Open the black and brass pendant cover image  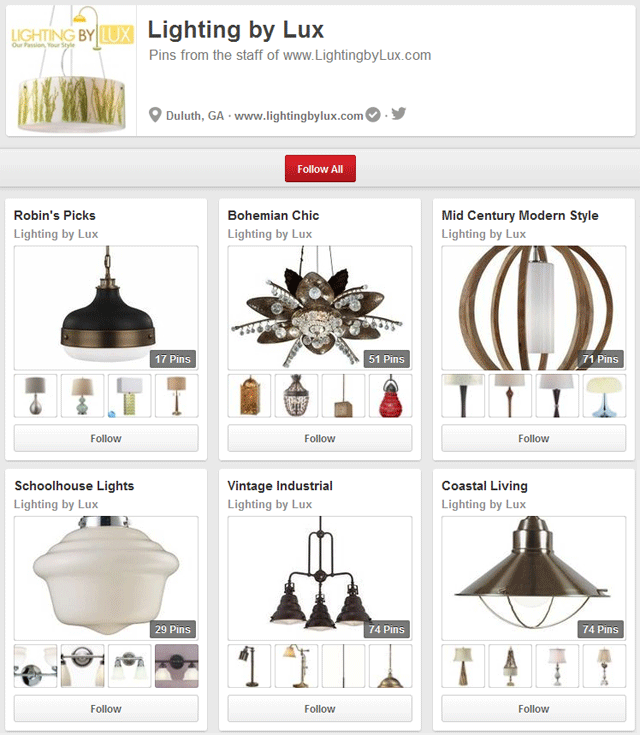106,308
